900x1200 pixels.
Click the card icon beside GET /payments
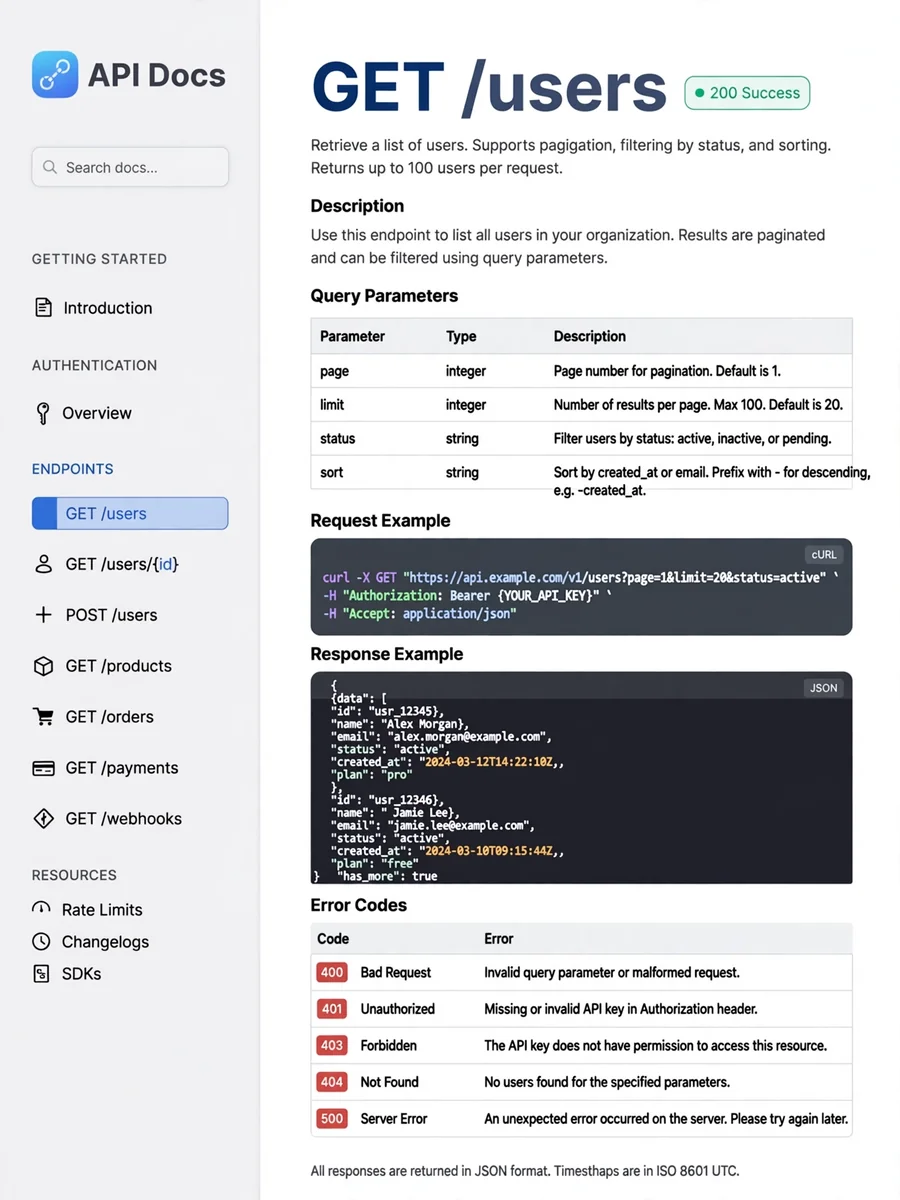[43, 768]
